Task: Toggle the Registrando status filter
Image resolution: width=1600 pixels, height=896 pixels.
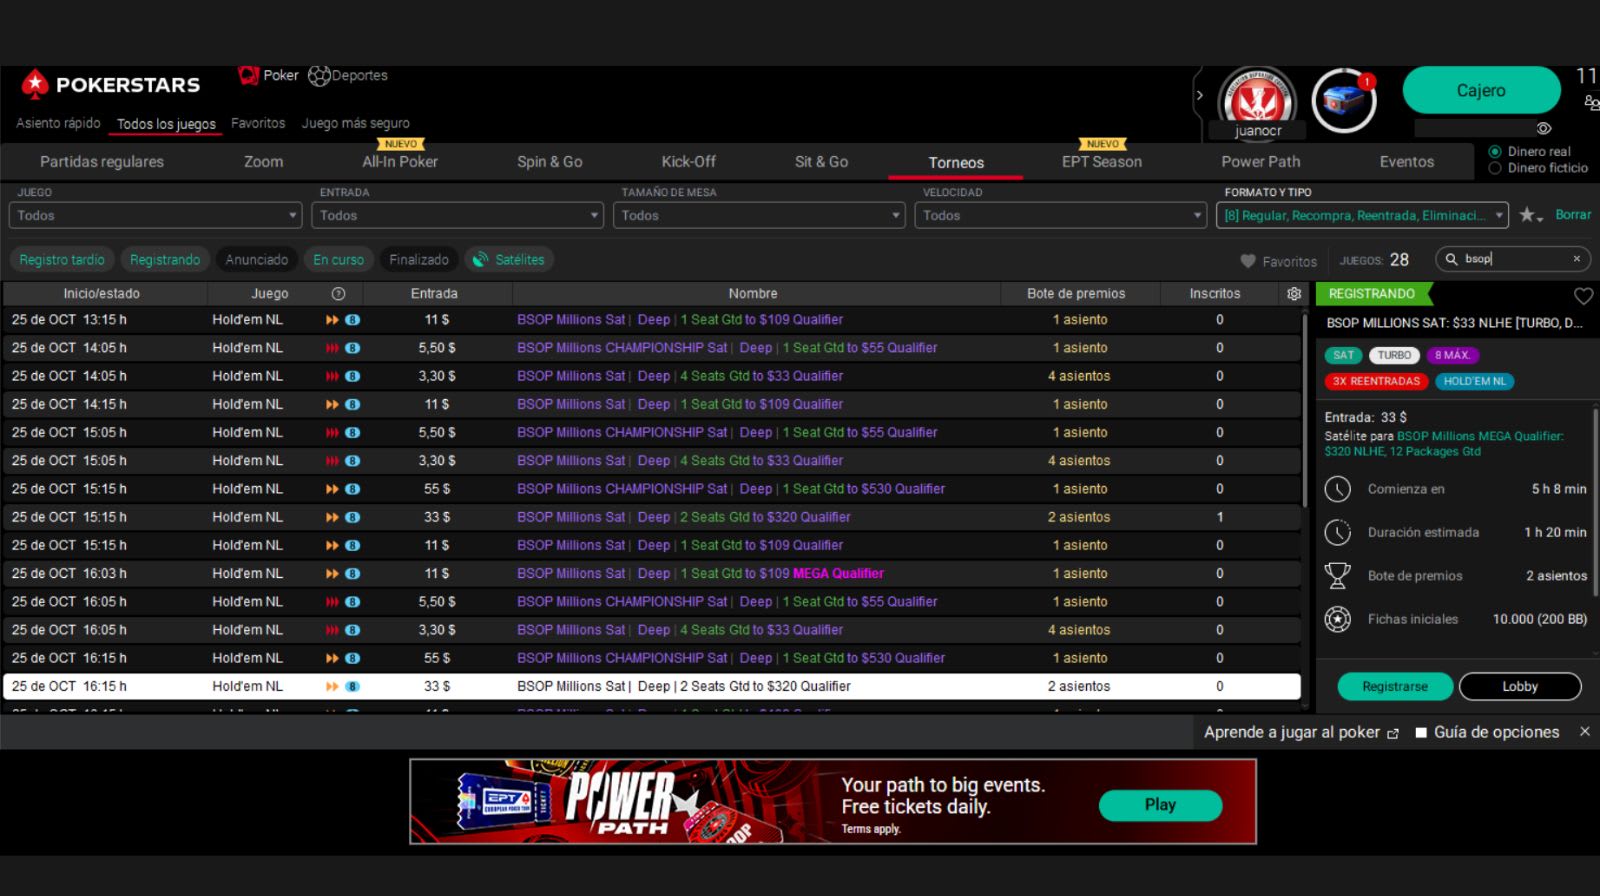Action: click(165, 260)
